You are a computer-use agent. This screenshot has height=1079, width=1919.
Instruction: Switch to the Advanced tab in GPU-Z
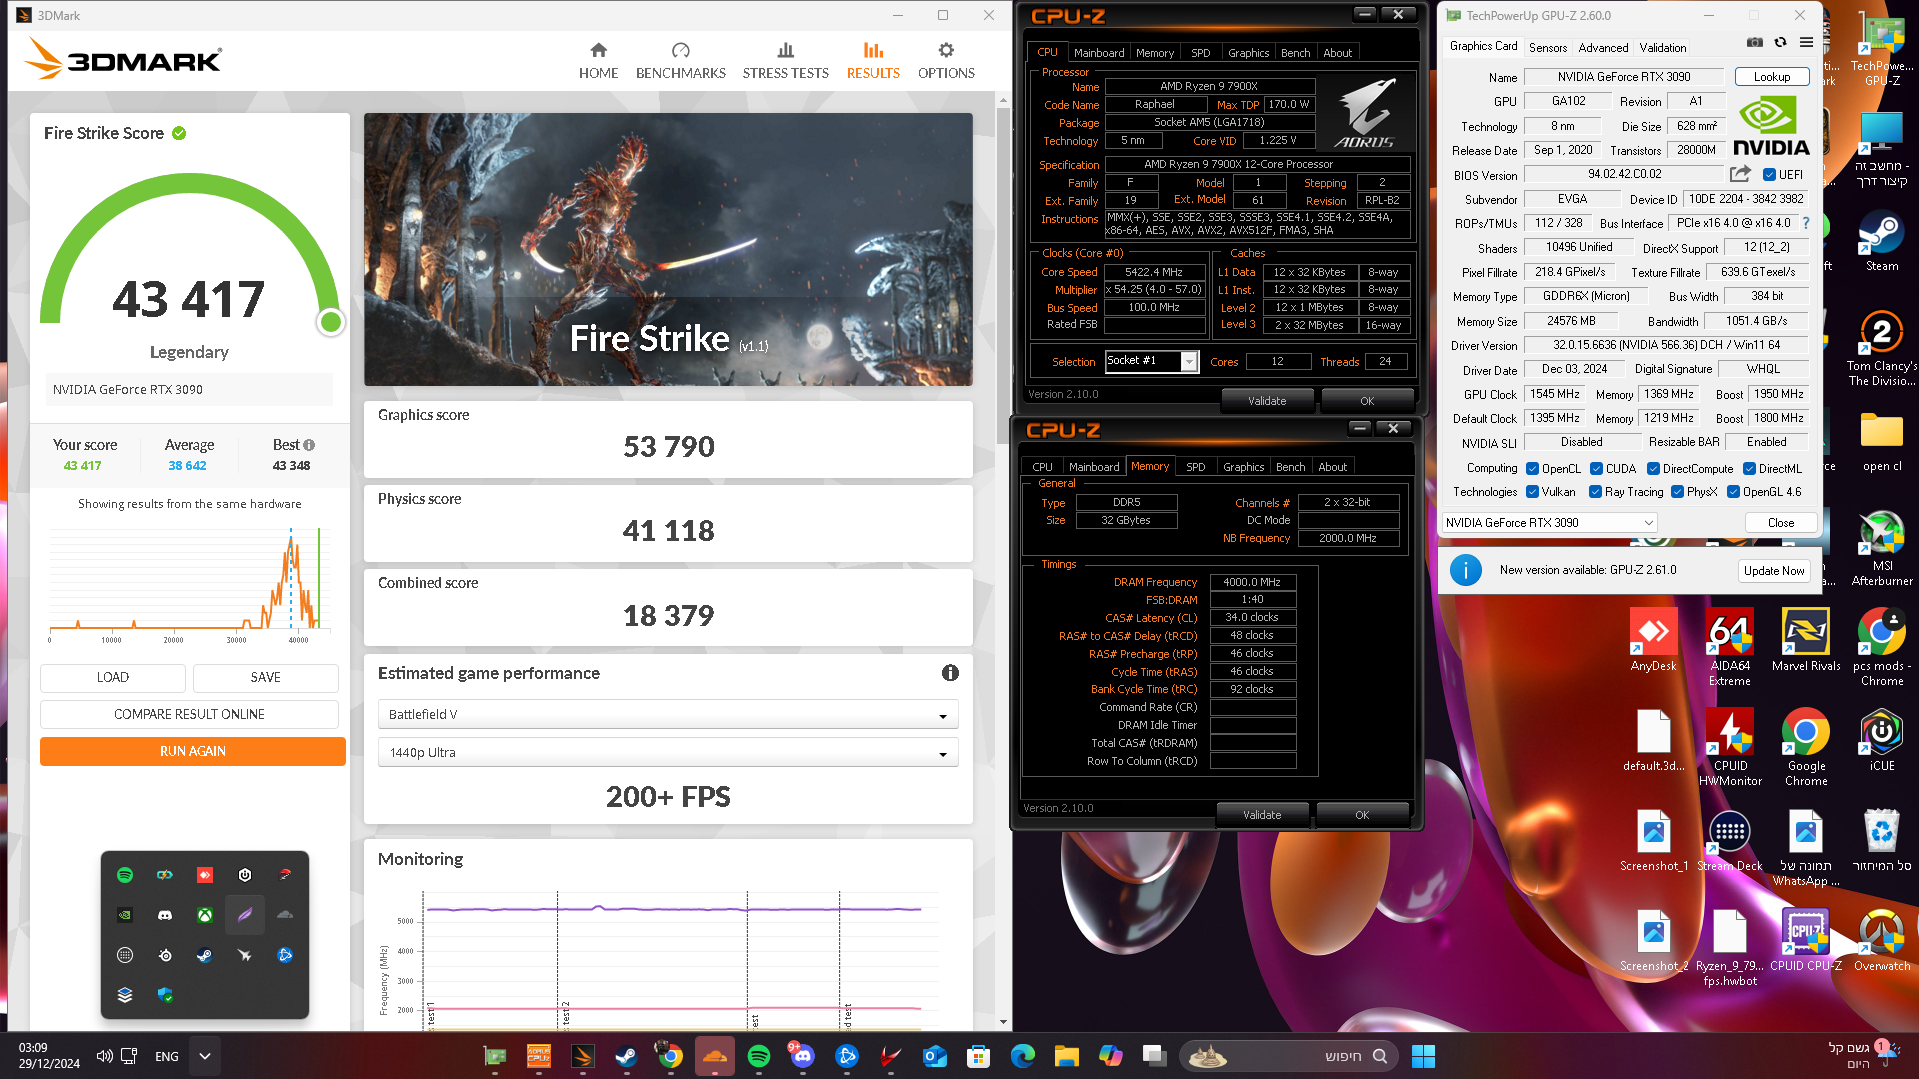point(1603,47)
